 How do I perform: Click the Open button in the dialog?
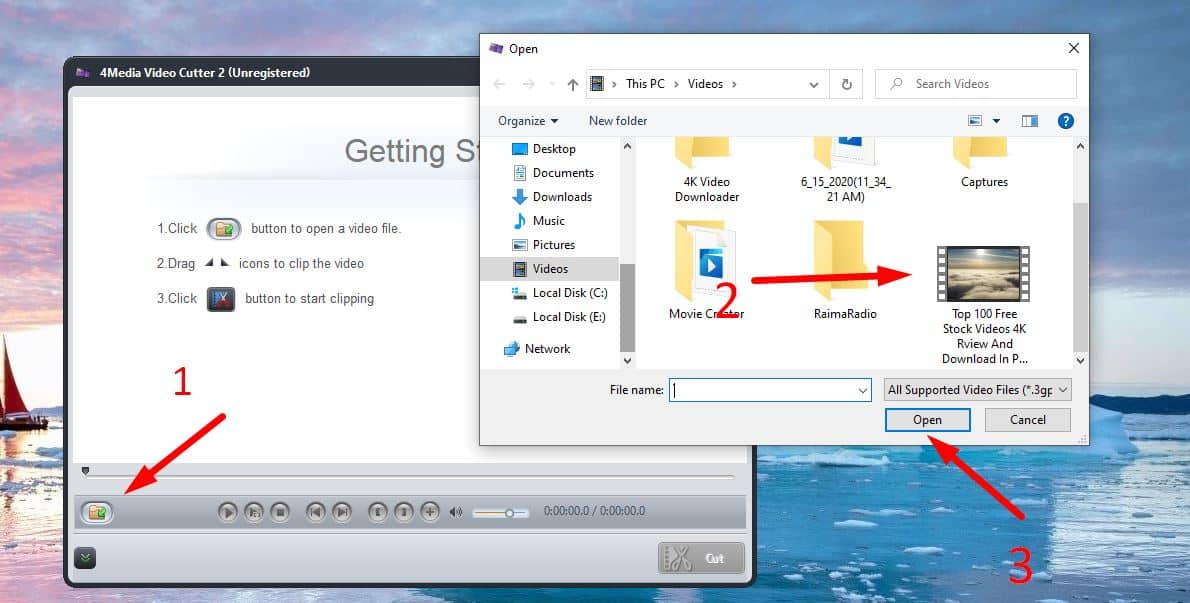coord(927,419)
